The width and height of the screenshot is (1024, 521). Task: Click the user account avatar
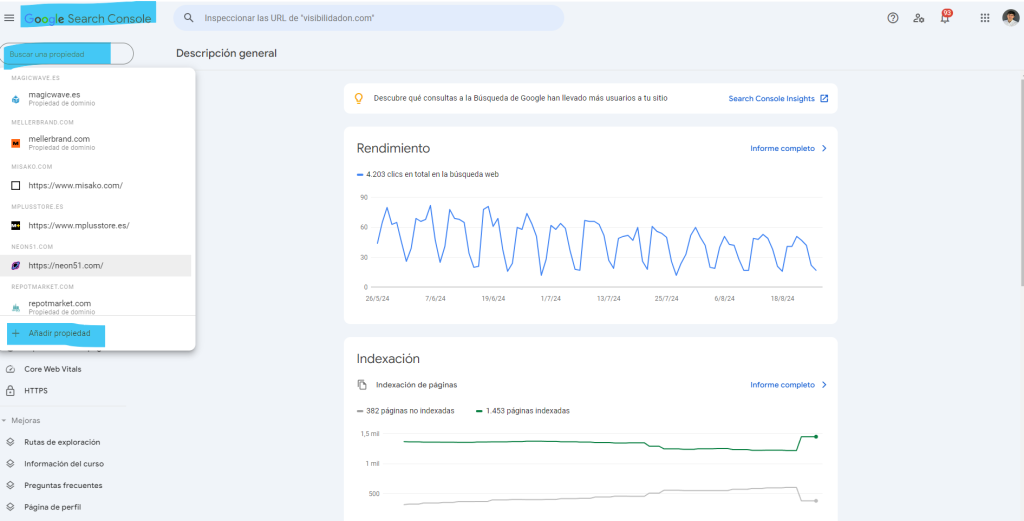point(1010,18)
